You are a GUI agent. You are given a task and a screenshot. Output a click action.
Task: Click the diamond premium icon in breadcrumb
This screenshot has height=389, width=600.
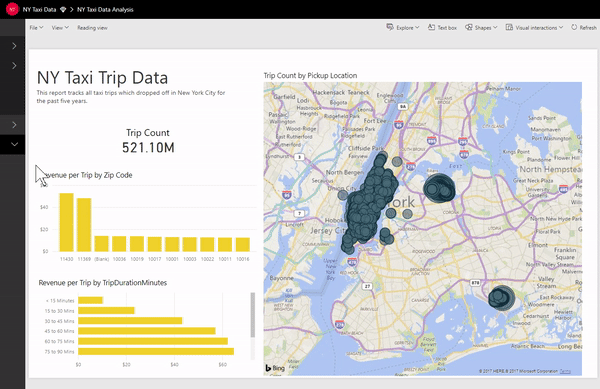[63, 10]
